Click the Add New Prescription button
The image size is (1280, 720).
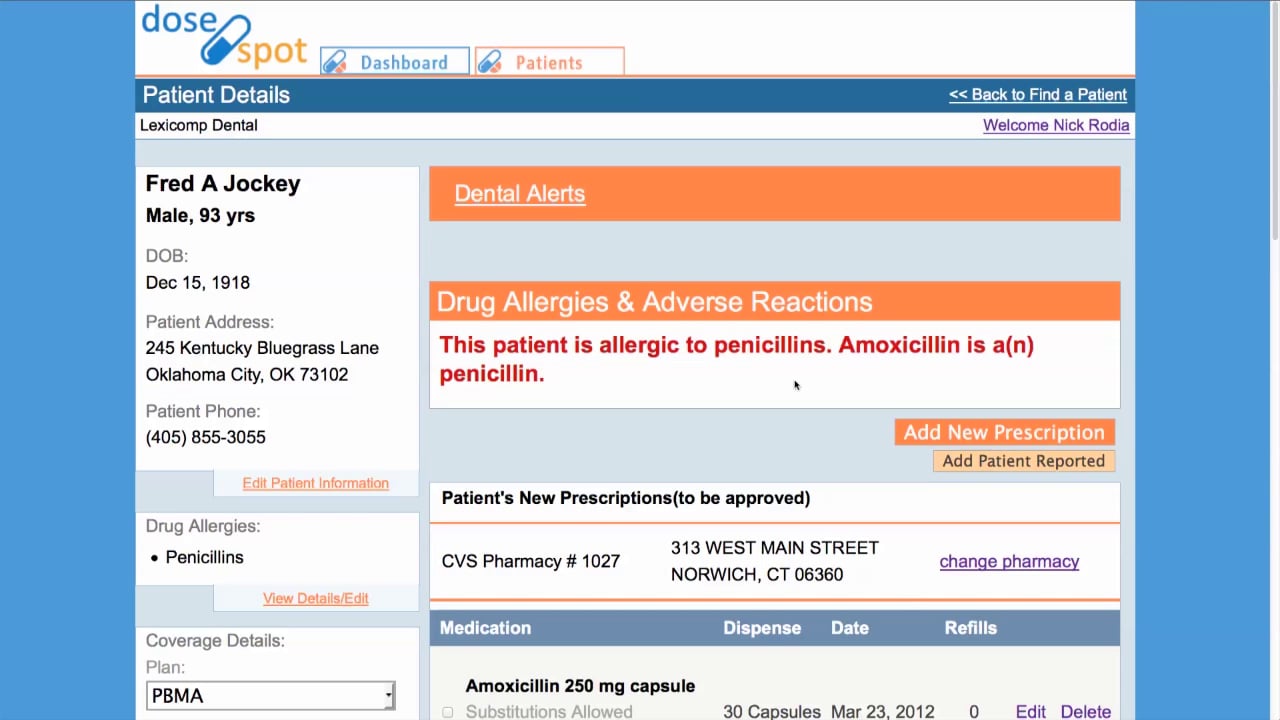1004,432
